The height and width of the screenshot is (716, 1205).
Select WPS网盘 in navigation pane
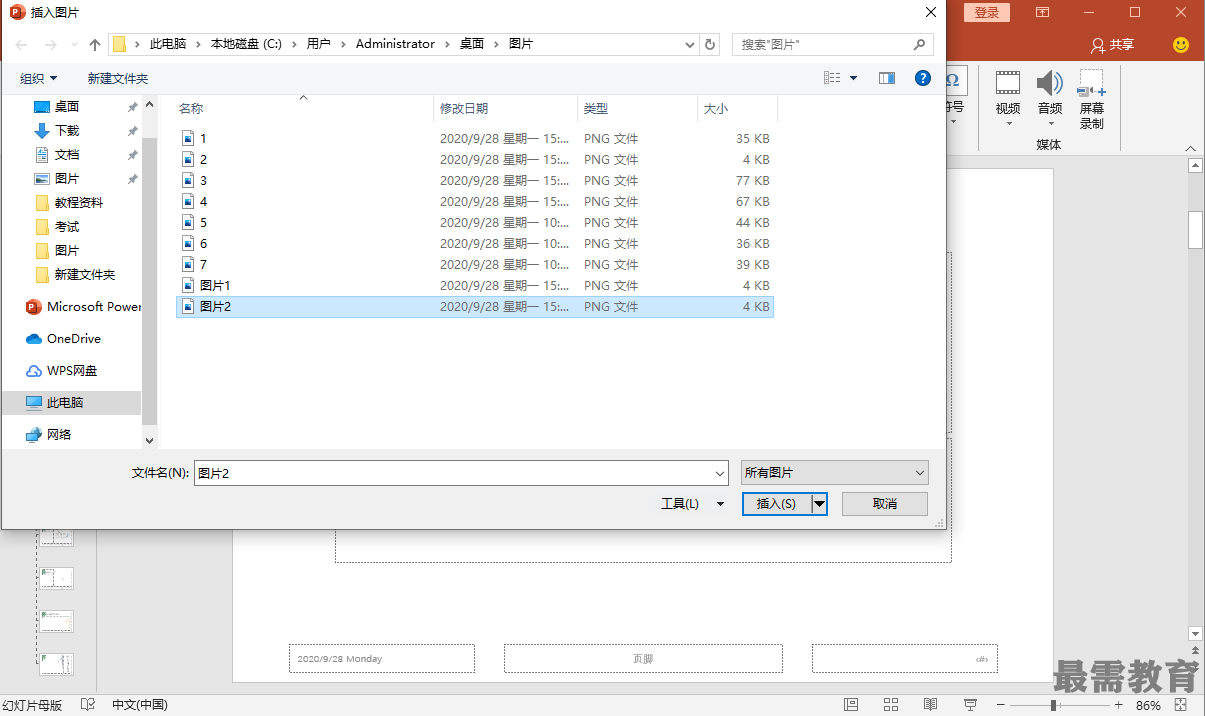pyautogui.click(x=72, y=371)
